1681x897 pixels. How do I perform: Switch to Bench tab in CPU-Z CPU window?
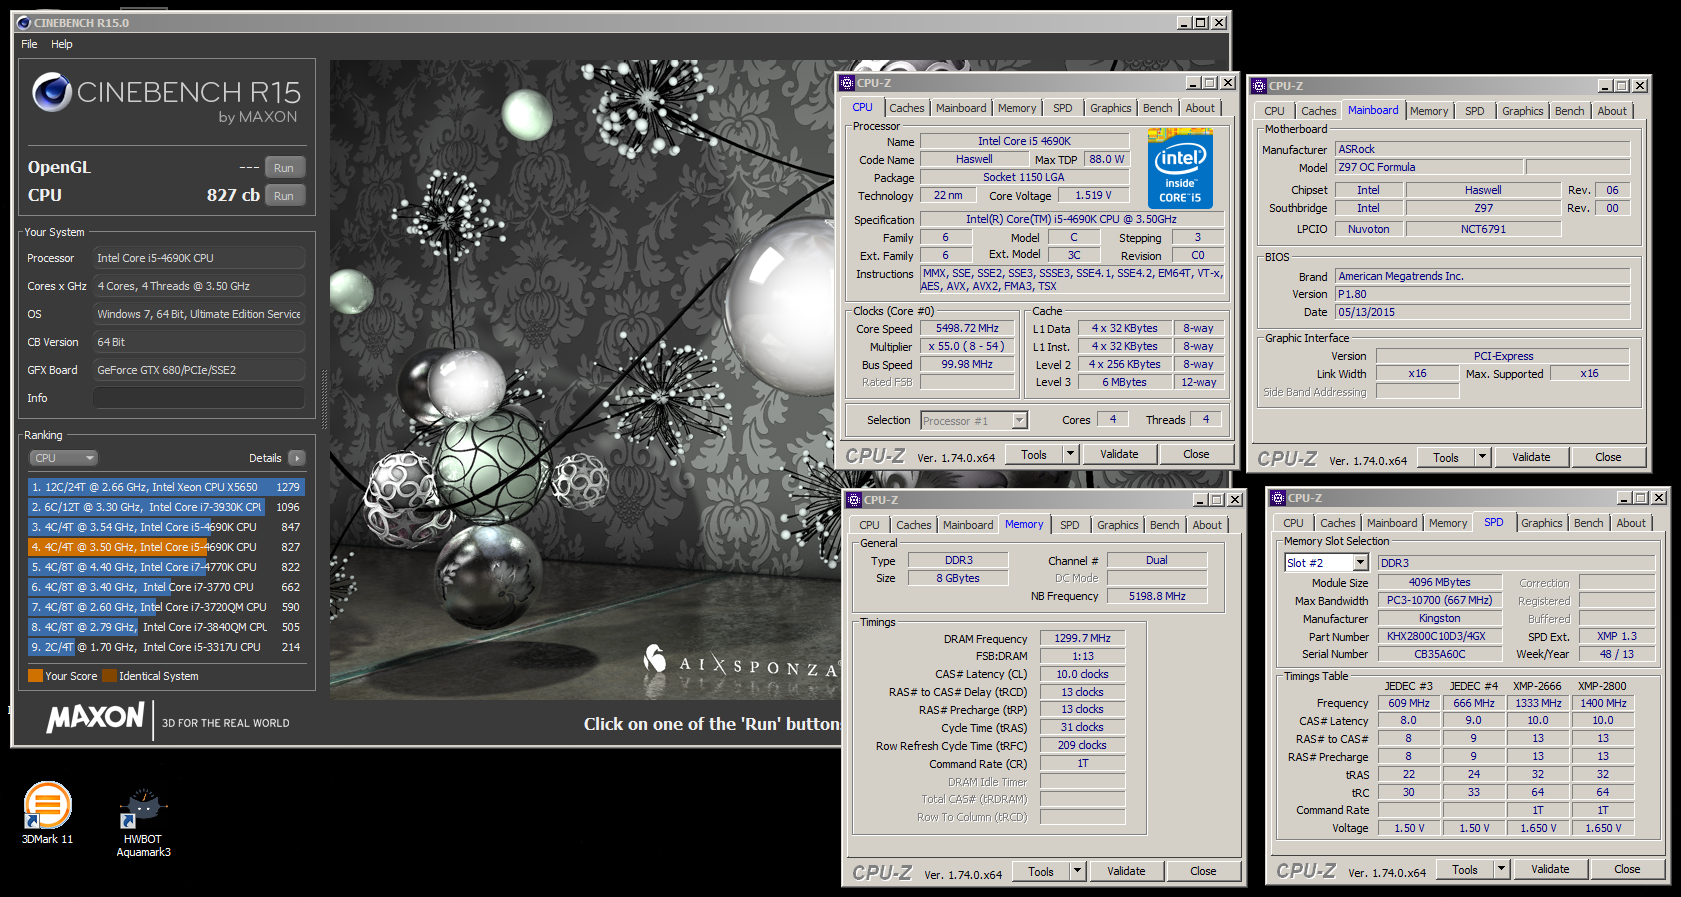(1158, 108)
